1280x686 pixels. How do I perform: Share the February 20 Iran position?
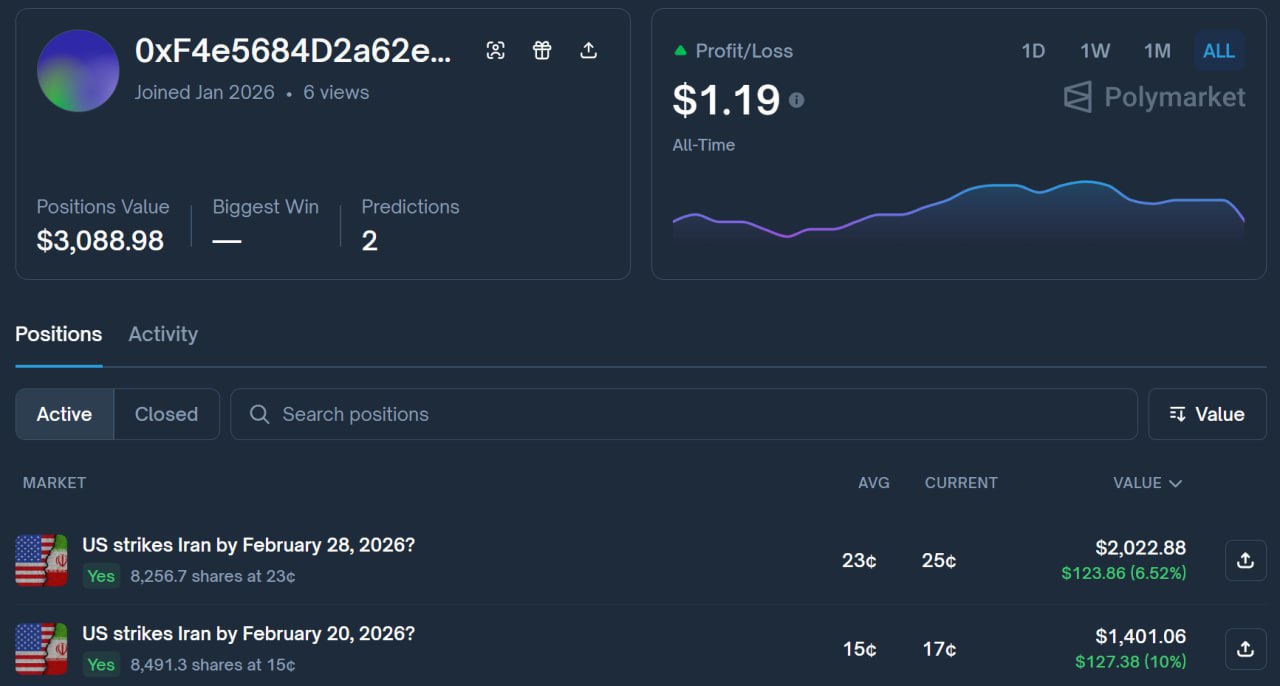[1245, 649]
